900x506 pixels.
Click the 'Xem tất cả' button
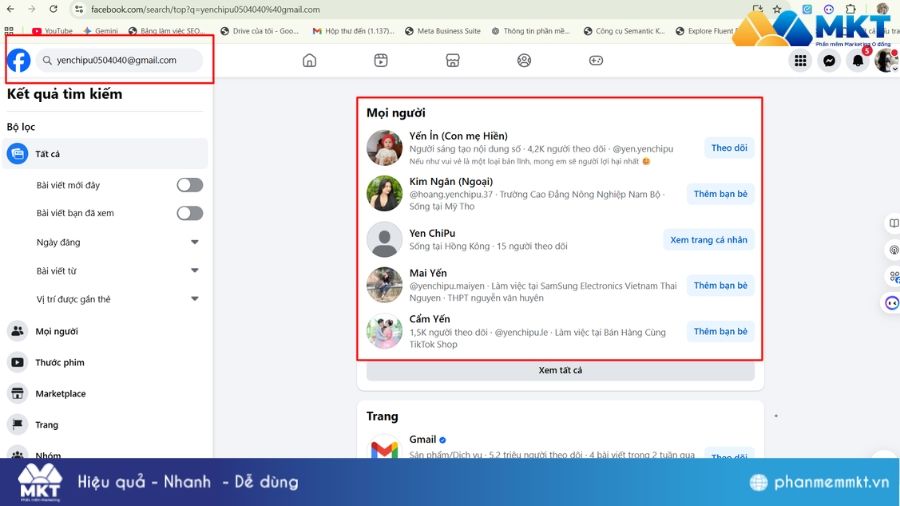point(560,371)
